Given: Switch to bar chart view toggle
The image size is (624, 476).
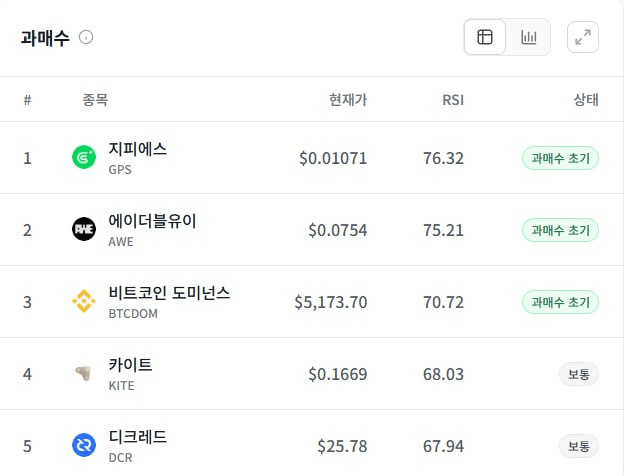Looking at the screenshot, I should click(x=528, y=38).
